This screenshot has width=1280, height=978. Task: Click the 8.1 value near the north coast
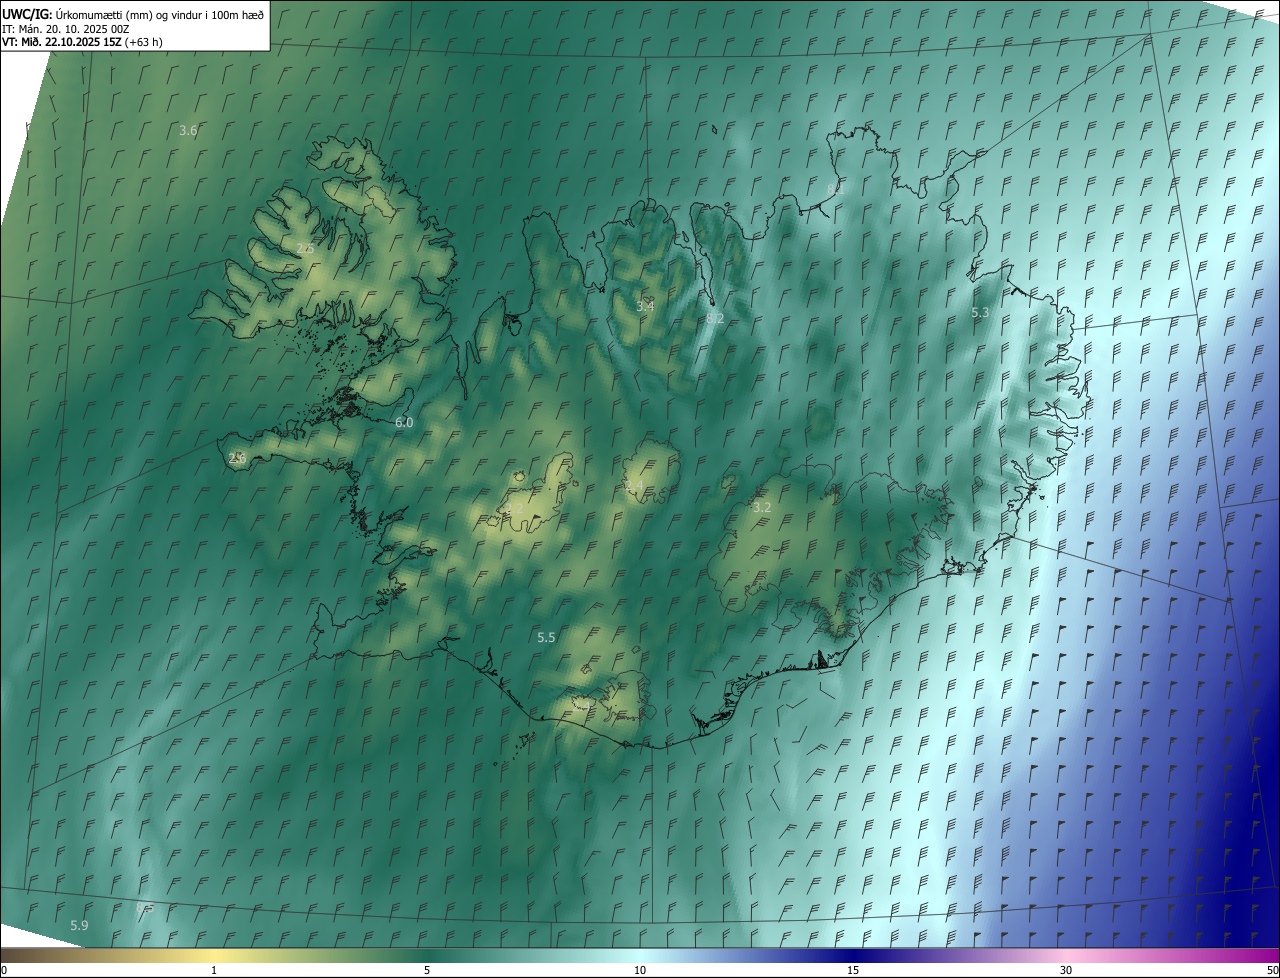point(836,188)
